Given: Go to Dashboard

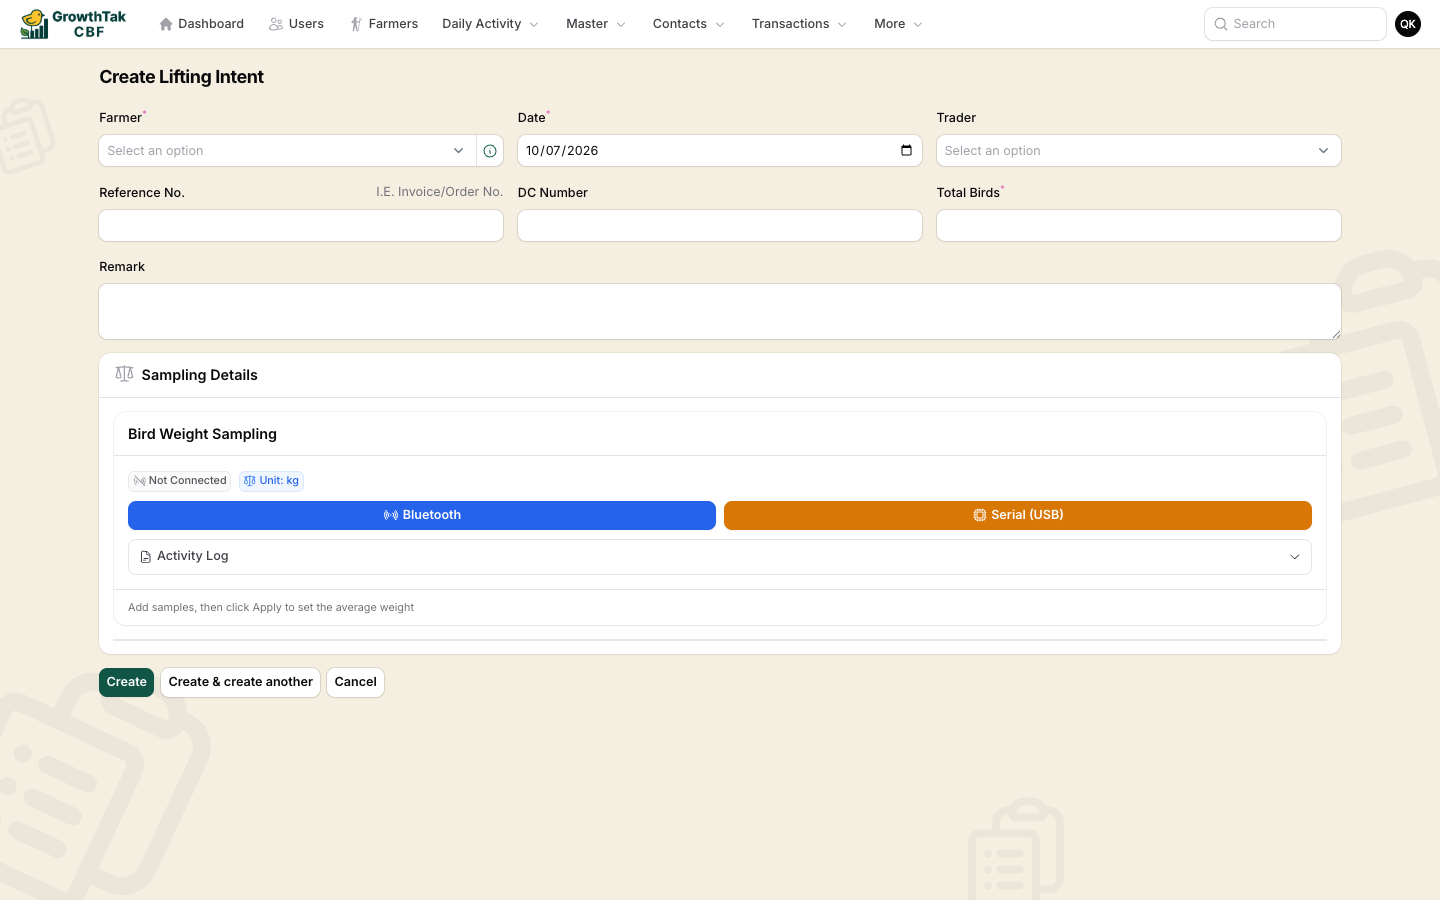Looking at the screenshot, I should tap(201, 24).
